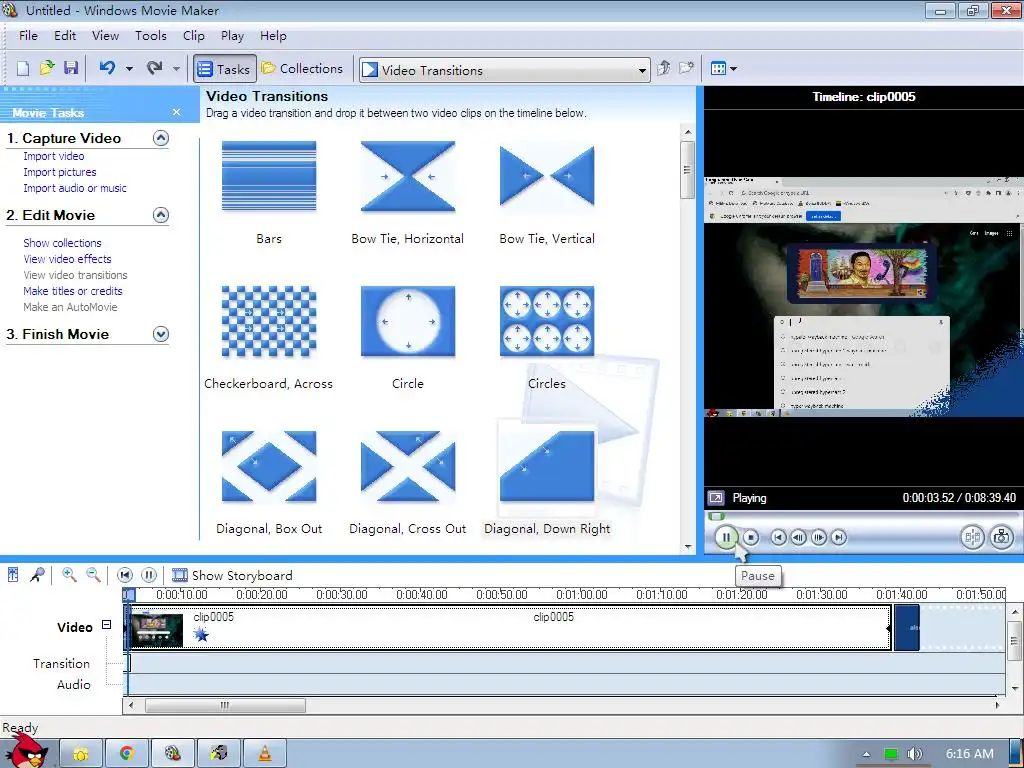Select the Bow Tie, Horizontal transition
The image size is (1024, 768).
[x=408, y=176]
